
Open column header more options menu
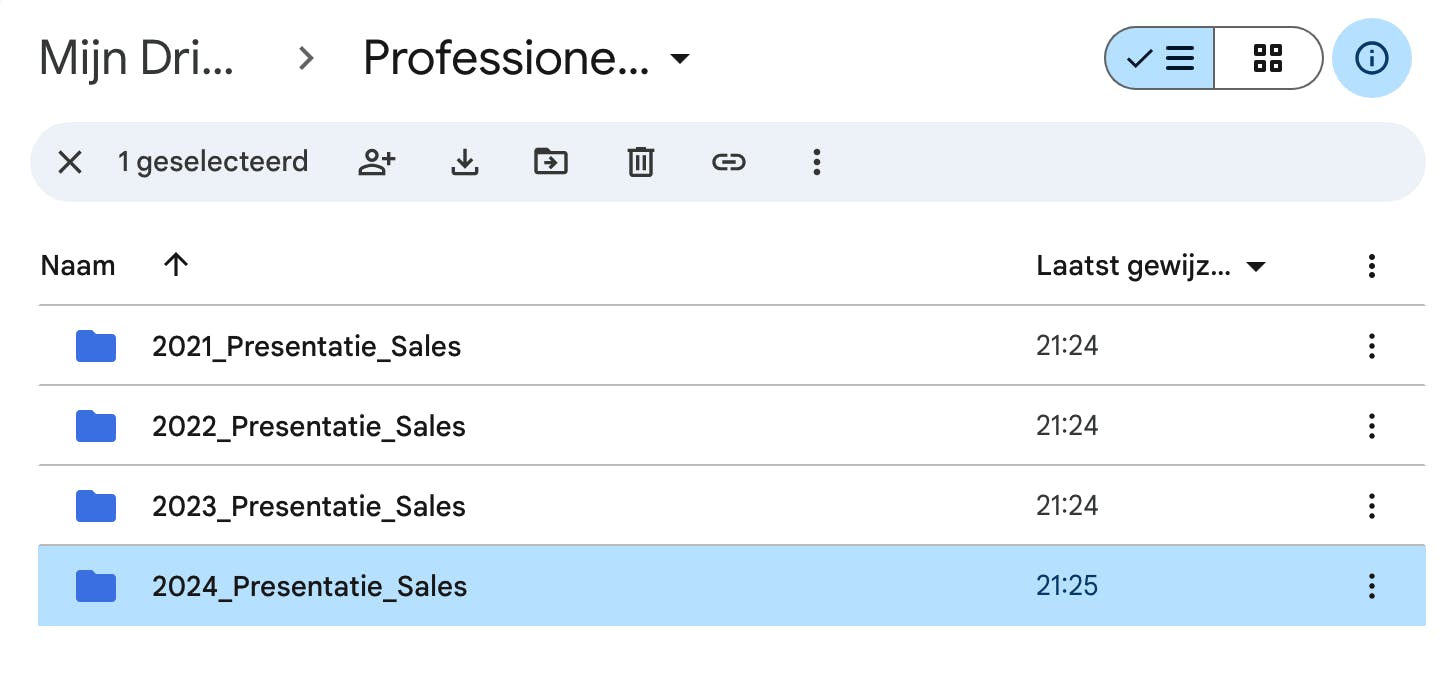(x=1371, y=266)
